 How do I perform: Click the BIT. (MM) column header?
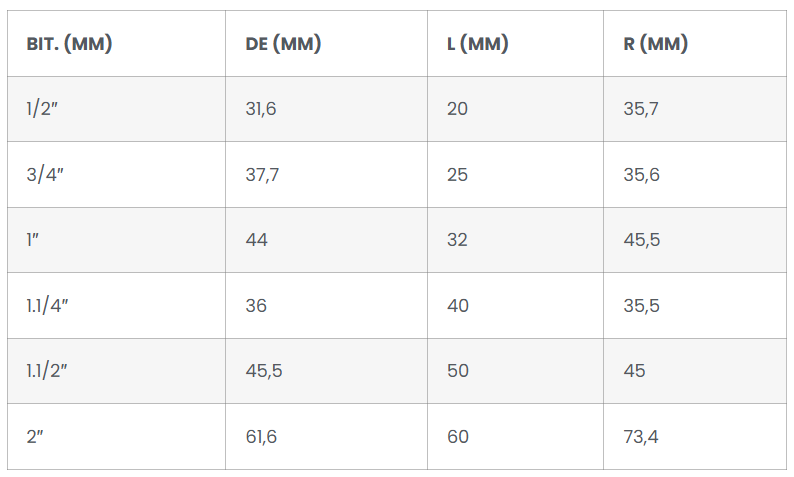pos(69,44)
